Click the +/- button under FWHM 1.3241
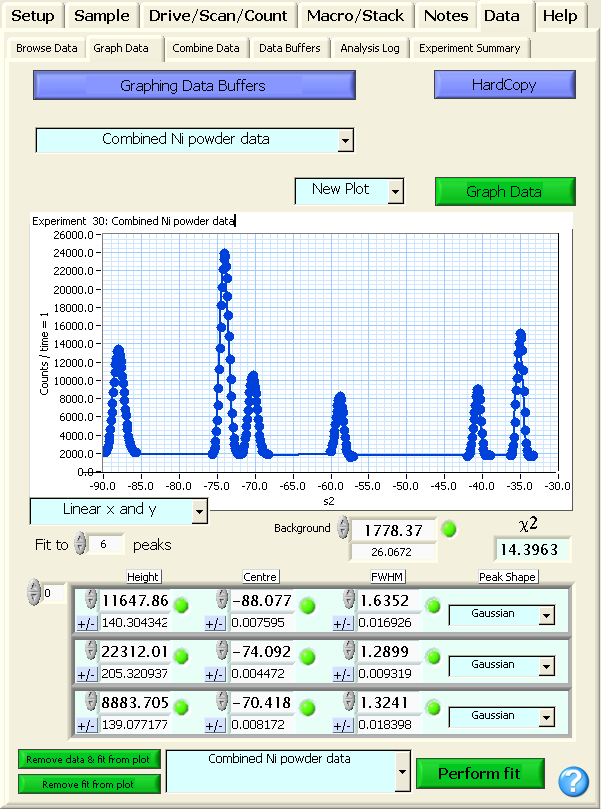This screenshot has height=809, width=601. coord(343,725)
